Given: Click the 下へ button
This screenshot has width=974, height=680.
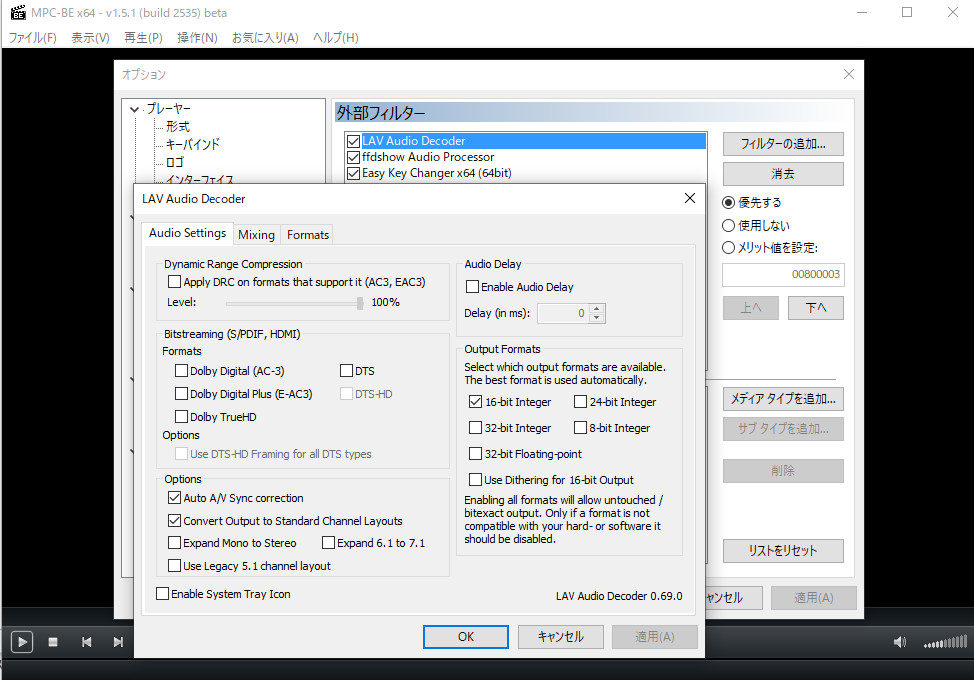Looking at the screenshot, I should coord(816,308).
